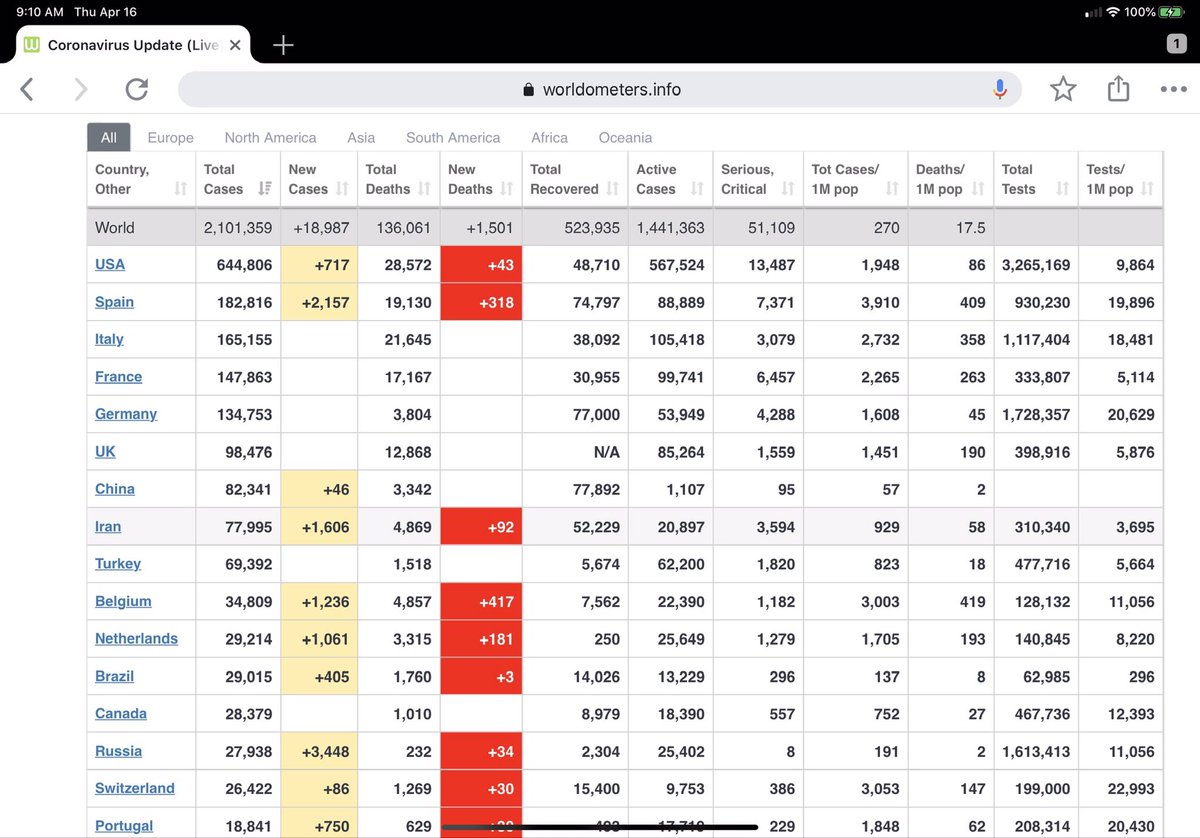Viewport: 1200px width, 838px height.
Task: Sort by Active Cases column
Action: [670, 179]
